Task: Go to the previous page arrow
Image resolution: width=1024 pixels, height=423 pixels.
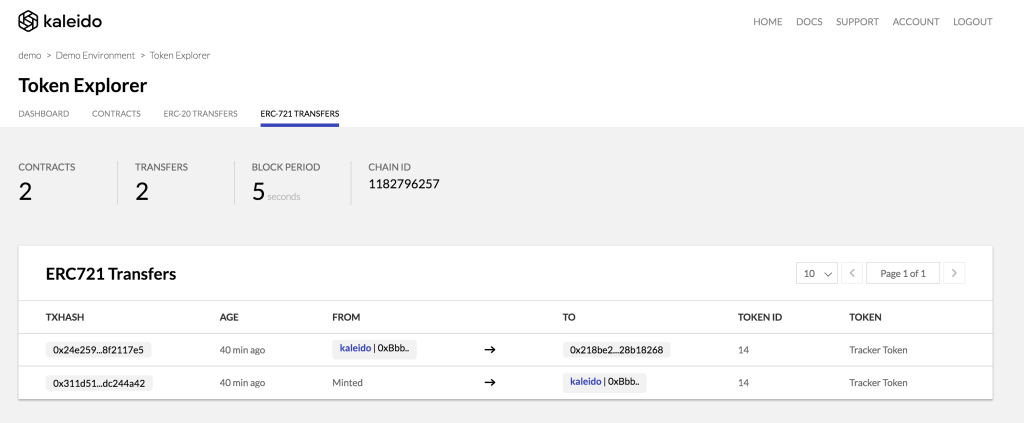Action: pyautogui.click(x=852, y=274)
